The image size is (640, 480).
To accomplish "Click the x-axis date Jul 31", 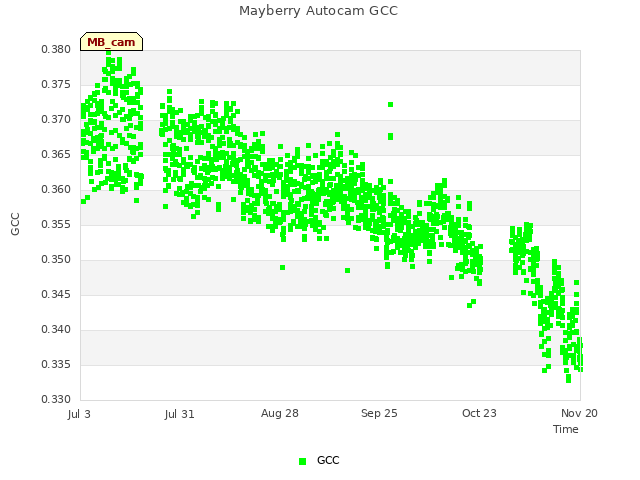I will click(x=180, y=414).
